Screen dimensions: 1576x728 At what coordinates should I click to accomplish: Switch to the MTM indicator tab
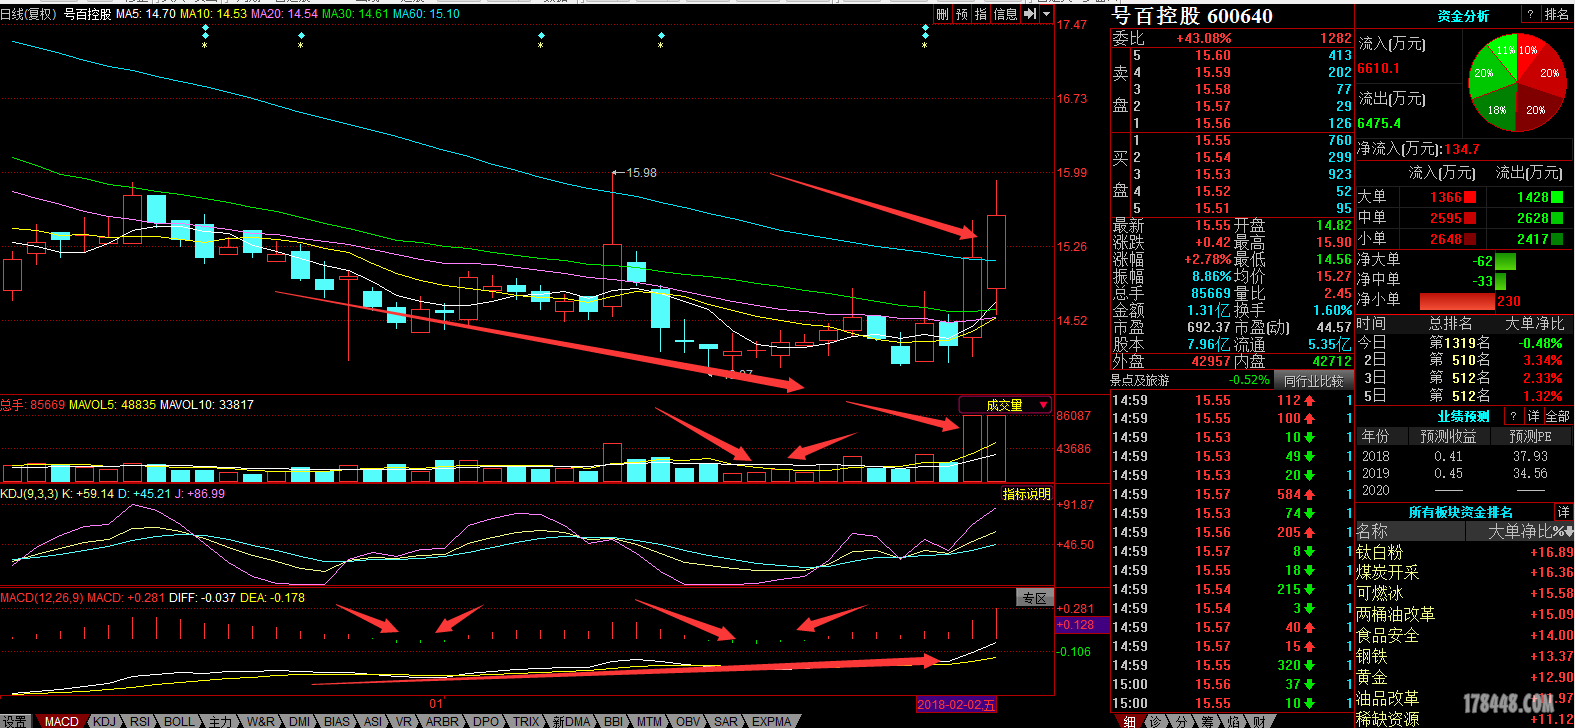[x=650, y=721]
